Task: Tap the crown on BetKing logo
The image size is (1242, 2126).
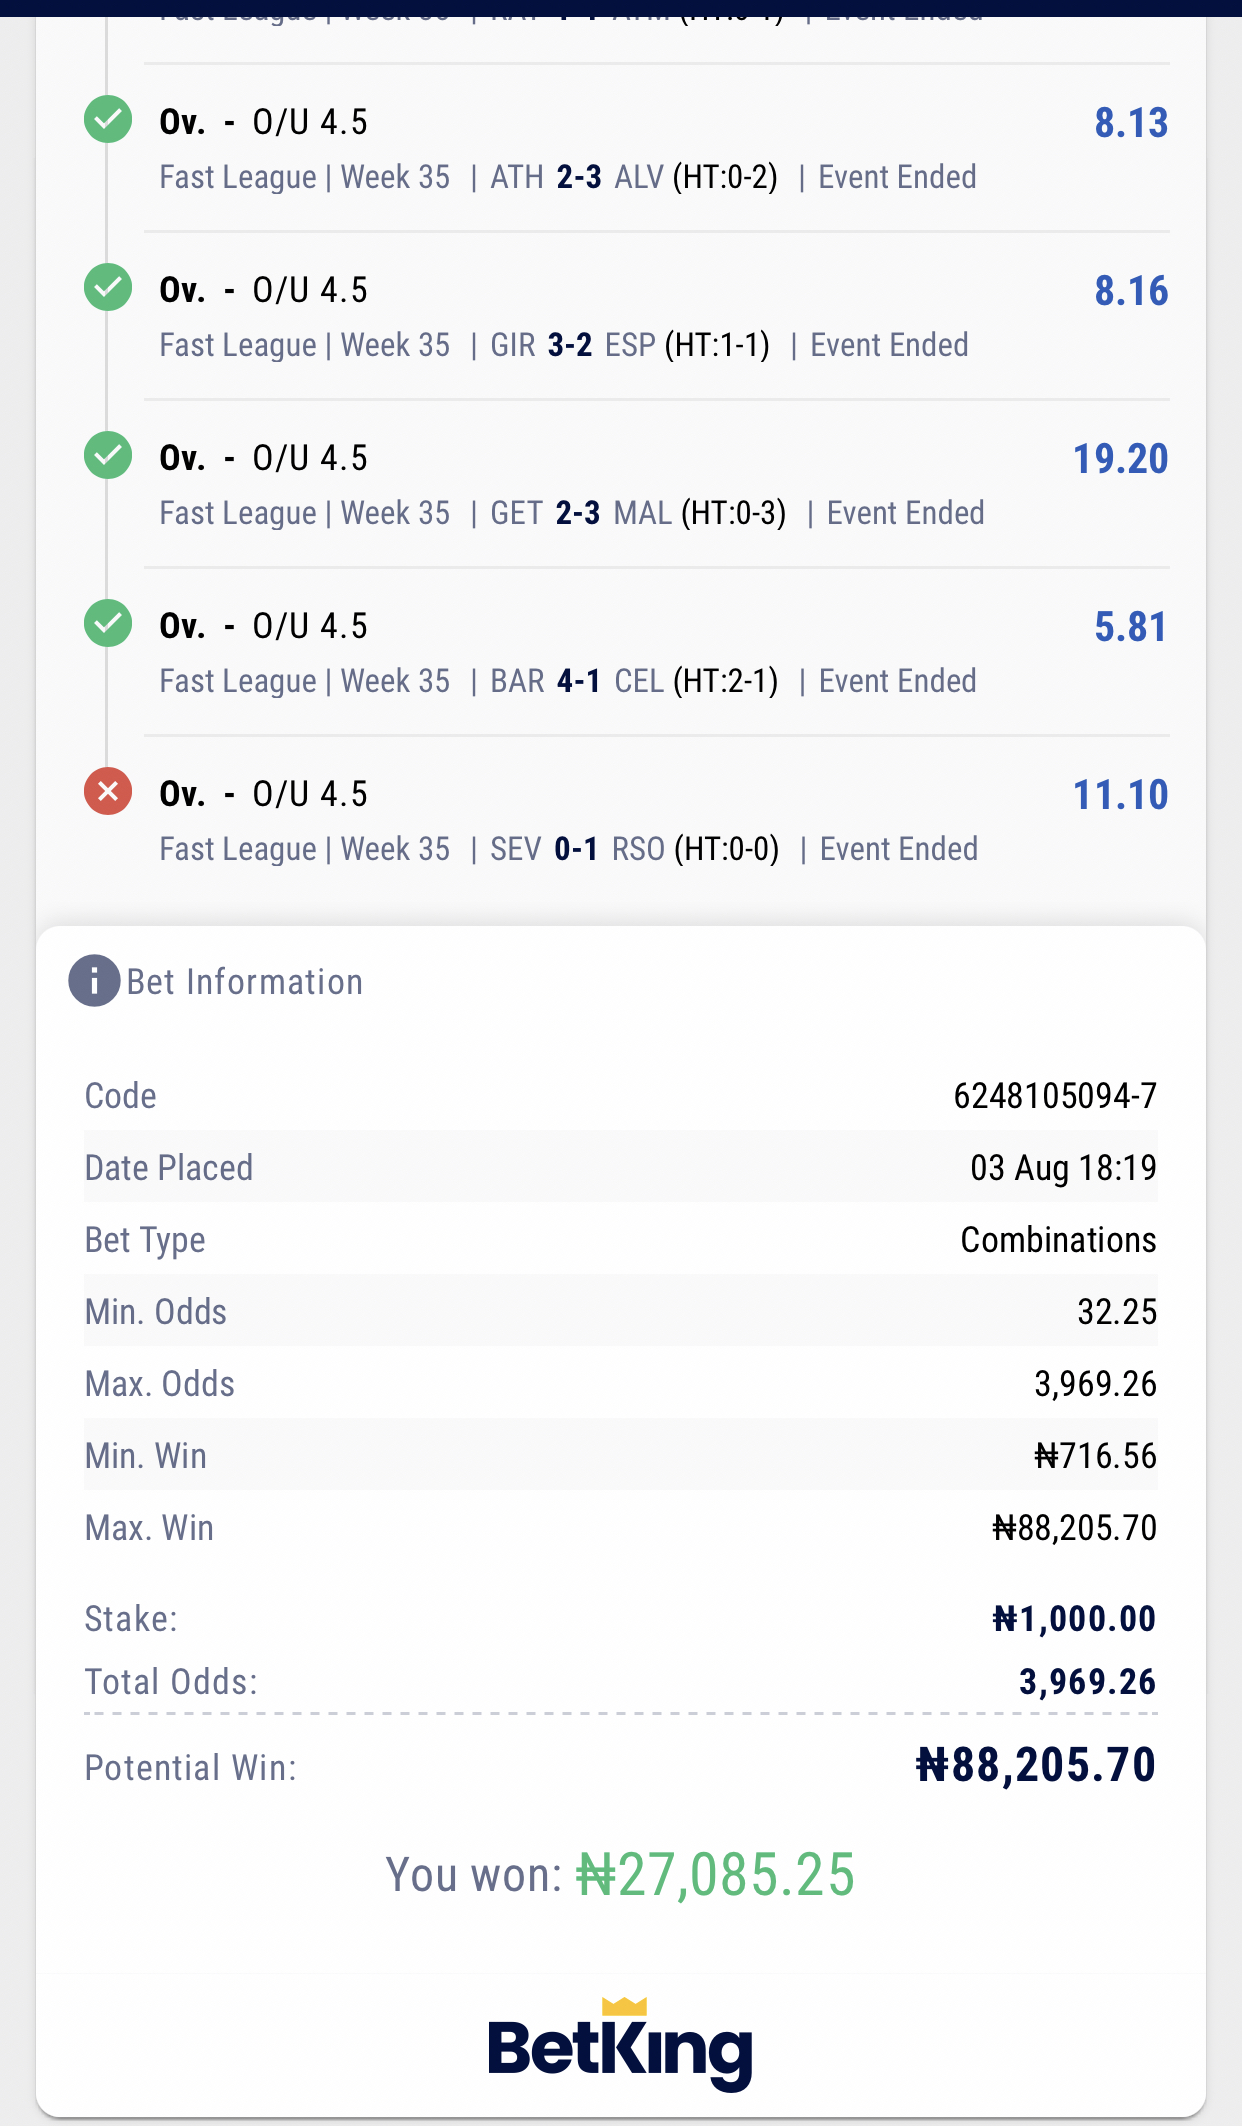Action: pos(625,2006)
